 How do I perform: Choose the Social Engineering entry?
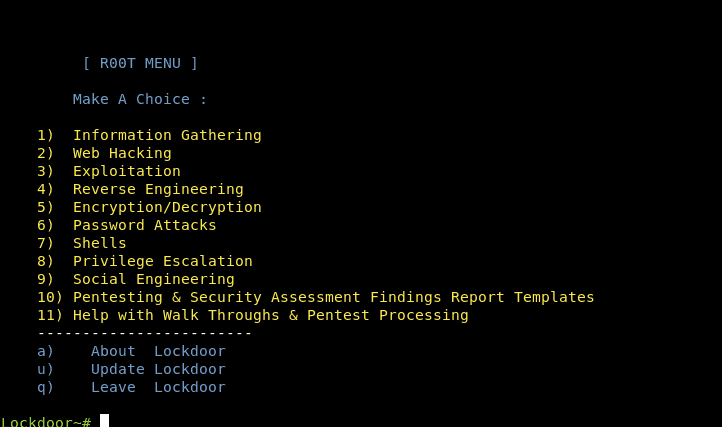154,279
